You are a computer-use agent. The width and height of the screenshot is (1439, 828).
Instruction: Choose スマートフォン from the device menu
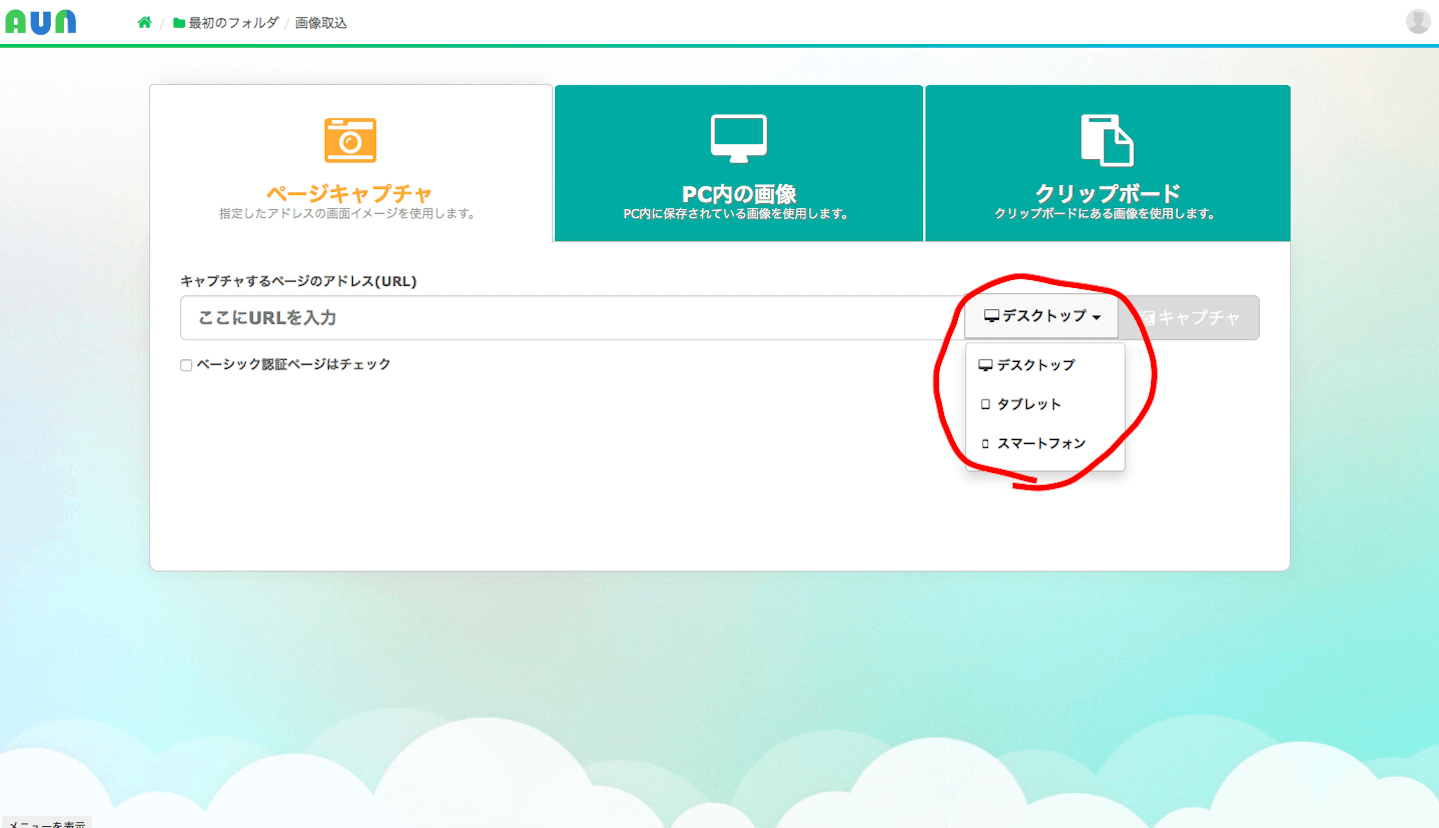(x=1045, y=443)
